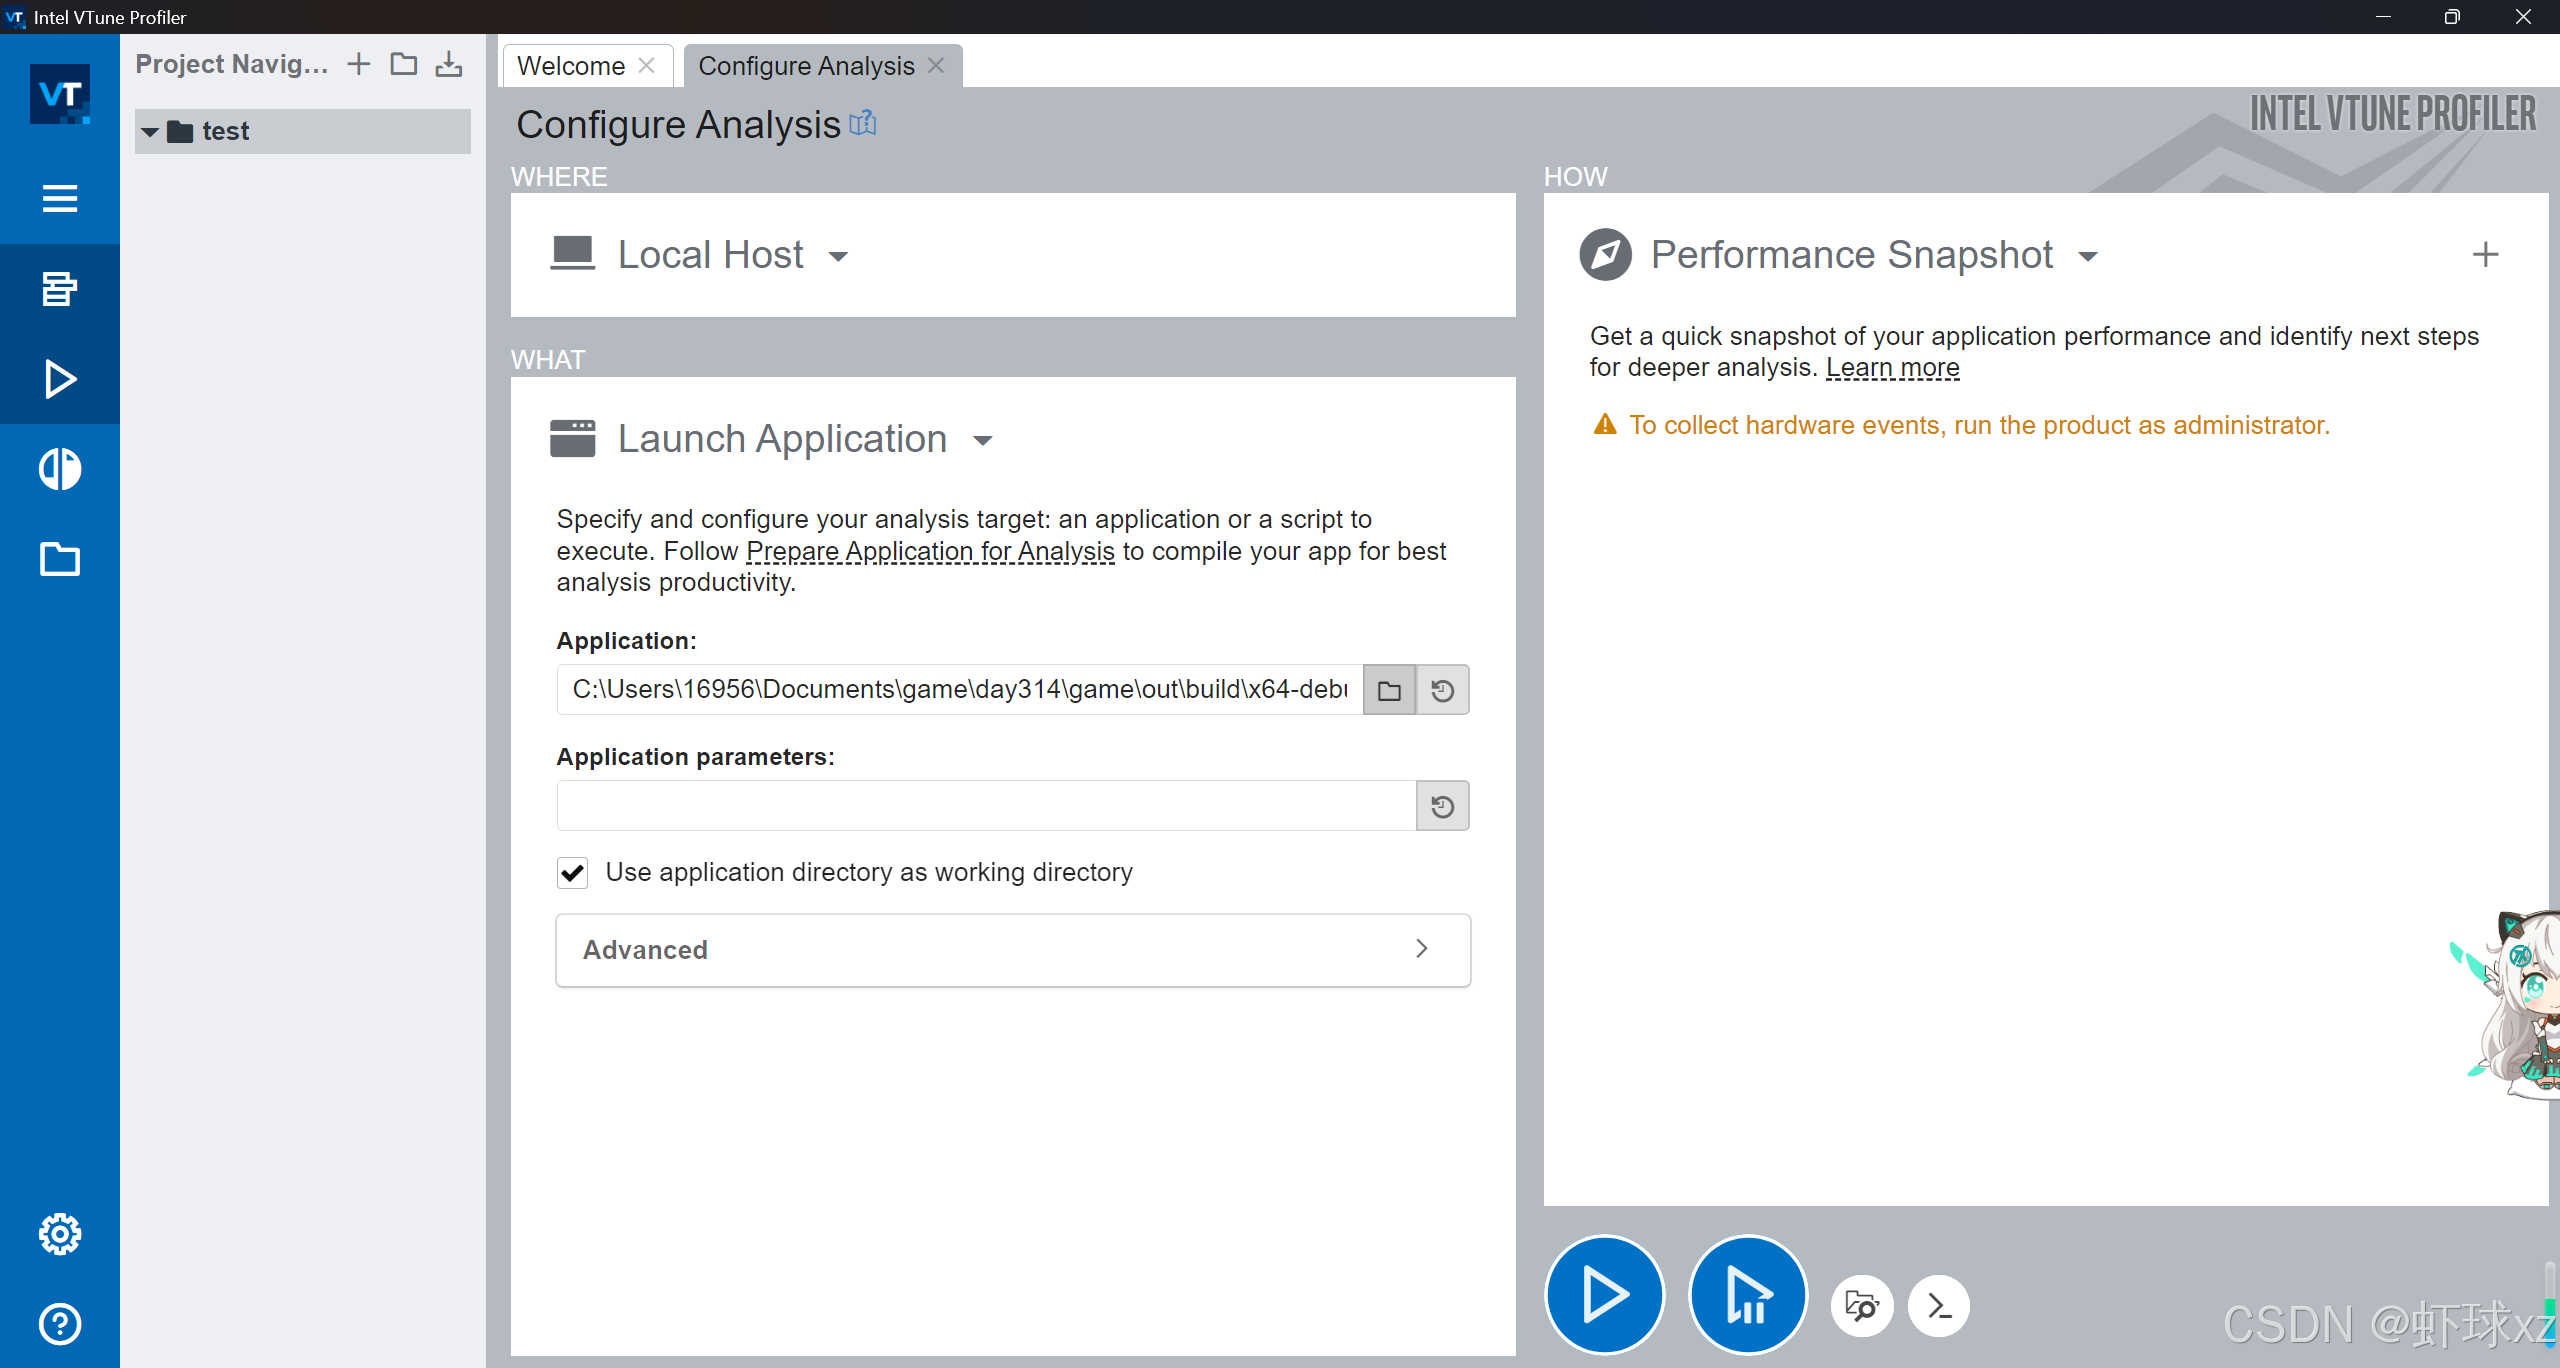Click the Compare Results sidebar icon
This screenshot has width=2560, height=1368.
point(60,469)
